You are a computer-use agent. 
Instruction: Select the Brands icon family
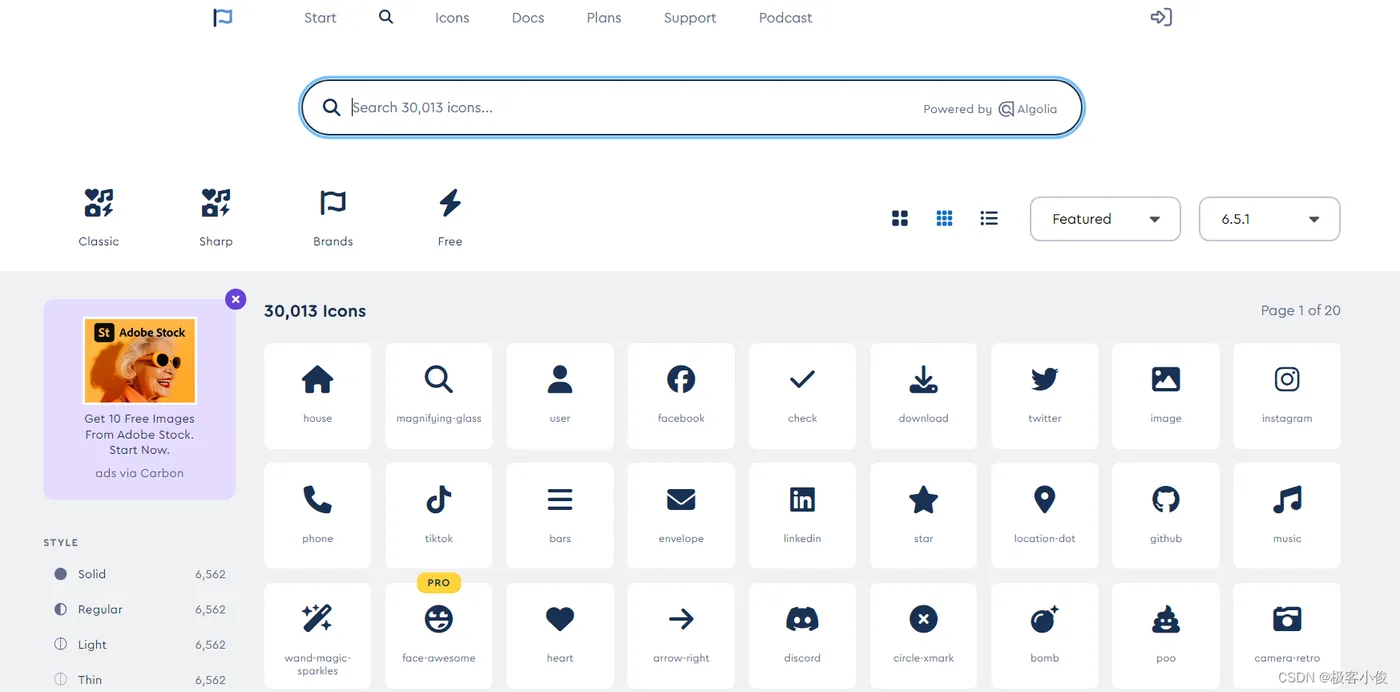coord(333,217)
